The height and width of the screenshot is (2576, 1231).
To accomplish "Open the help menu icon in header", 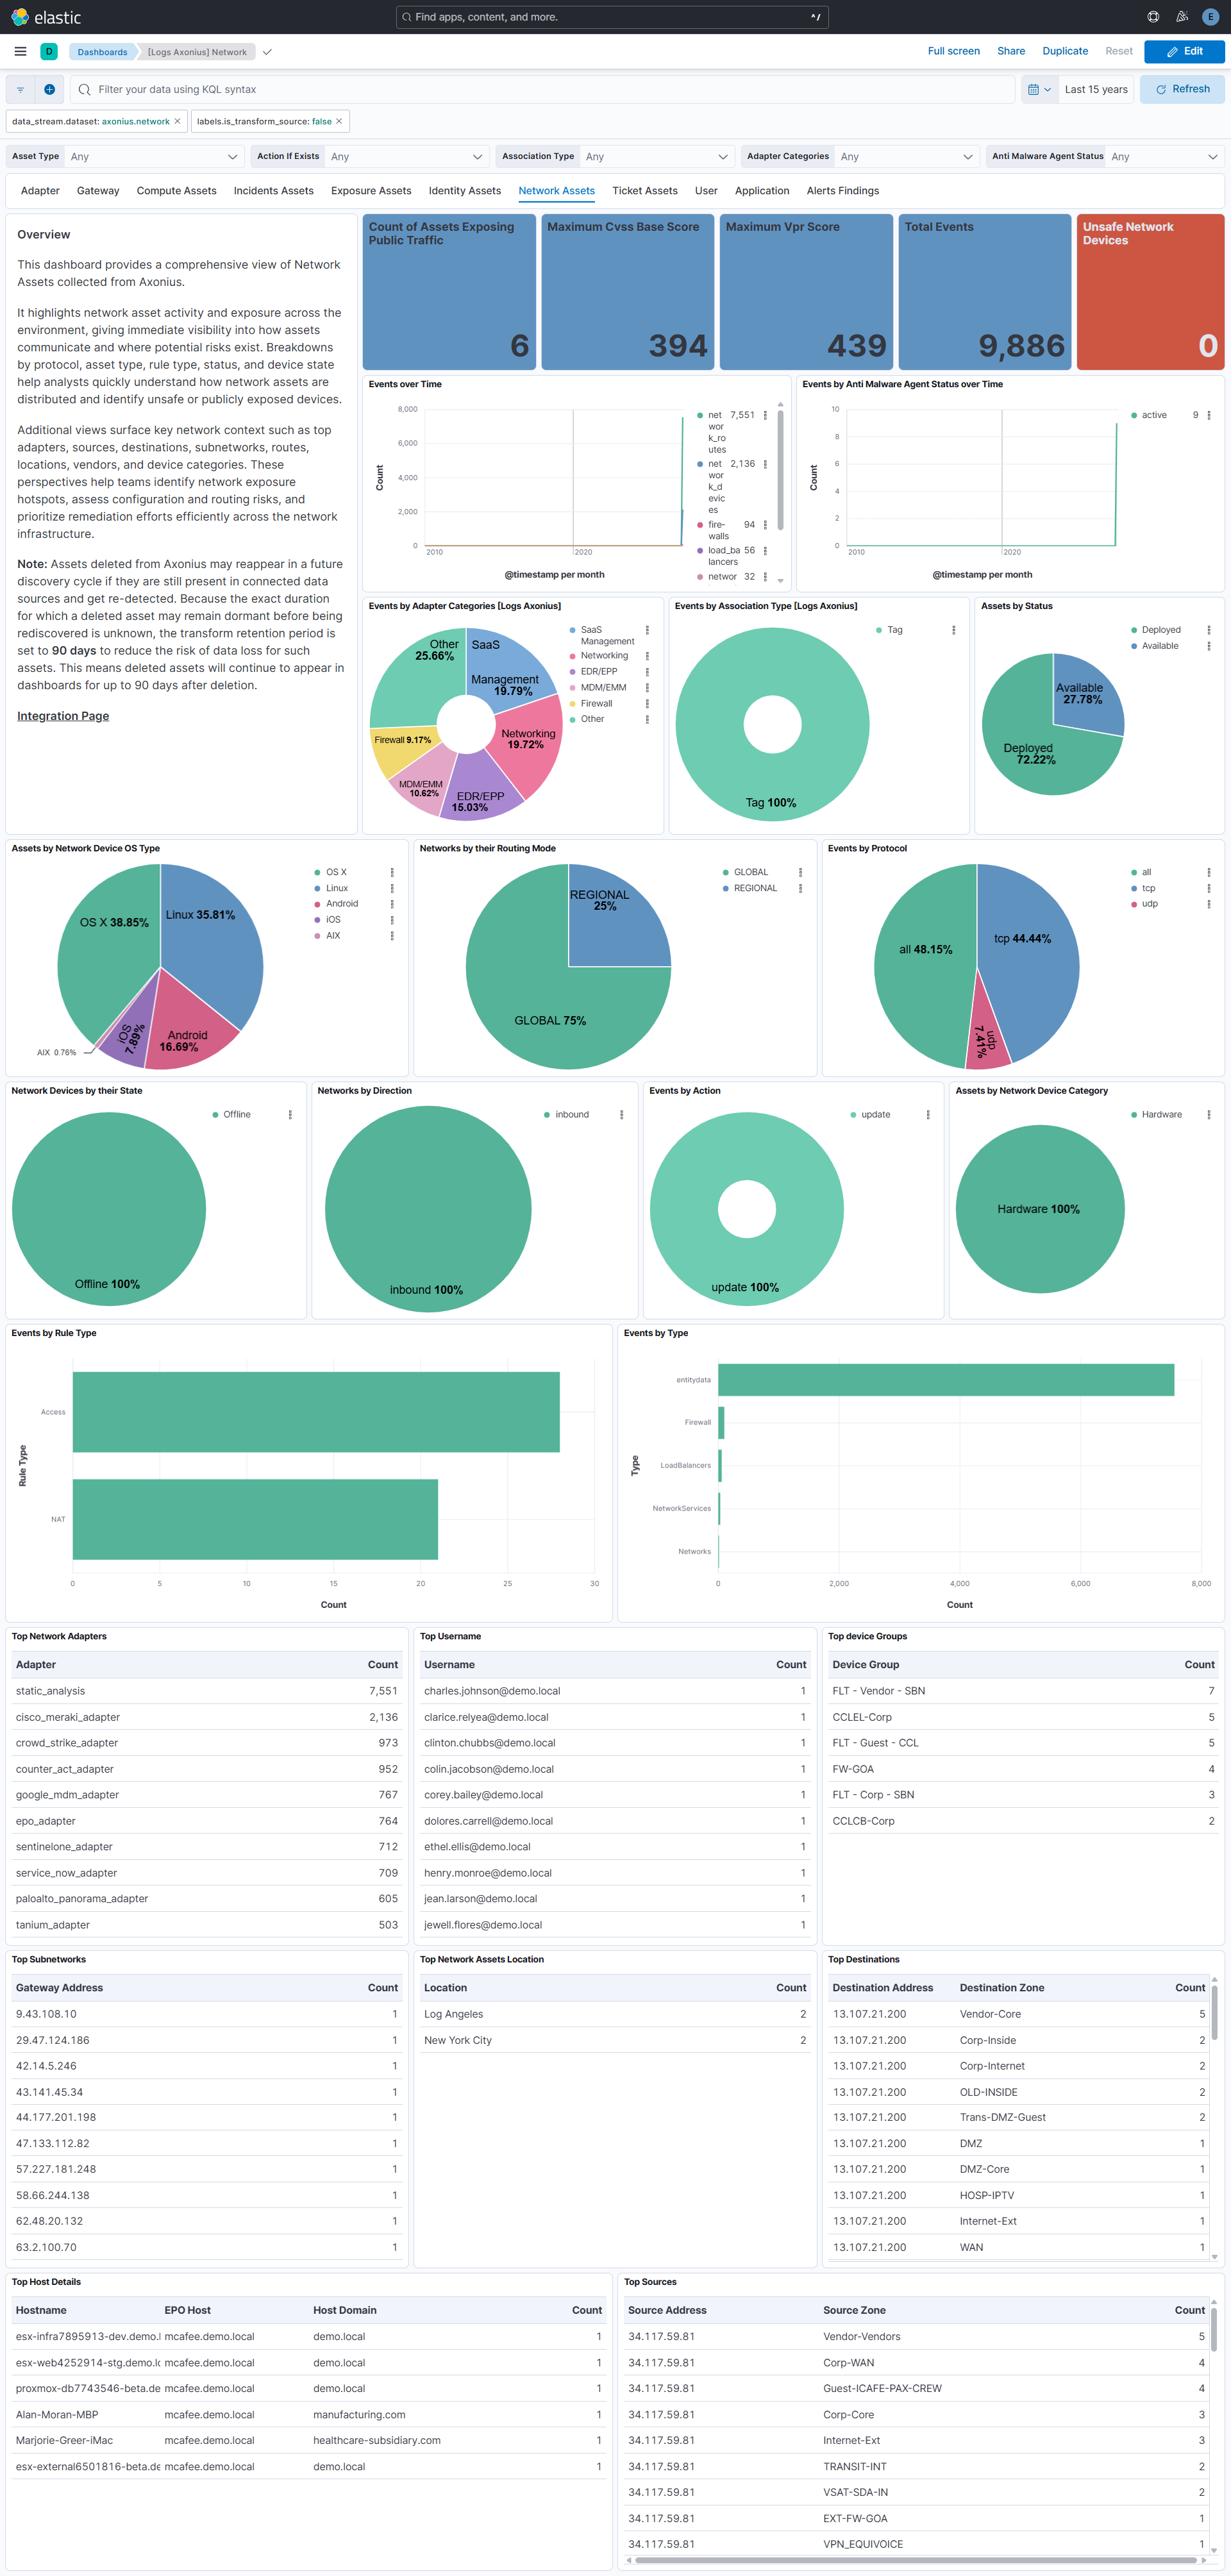I will 1153,17.
